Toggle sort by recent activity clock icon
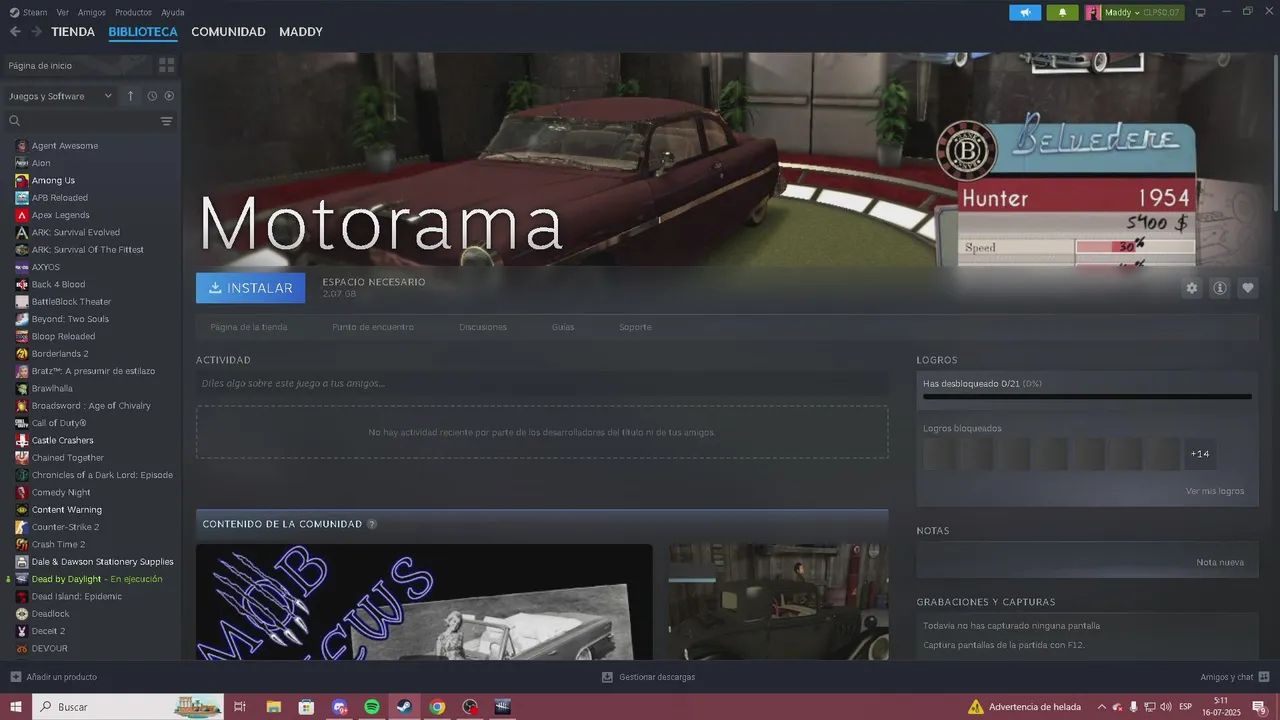Viewport: 1280px width, 720px height. (152, 96)
